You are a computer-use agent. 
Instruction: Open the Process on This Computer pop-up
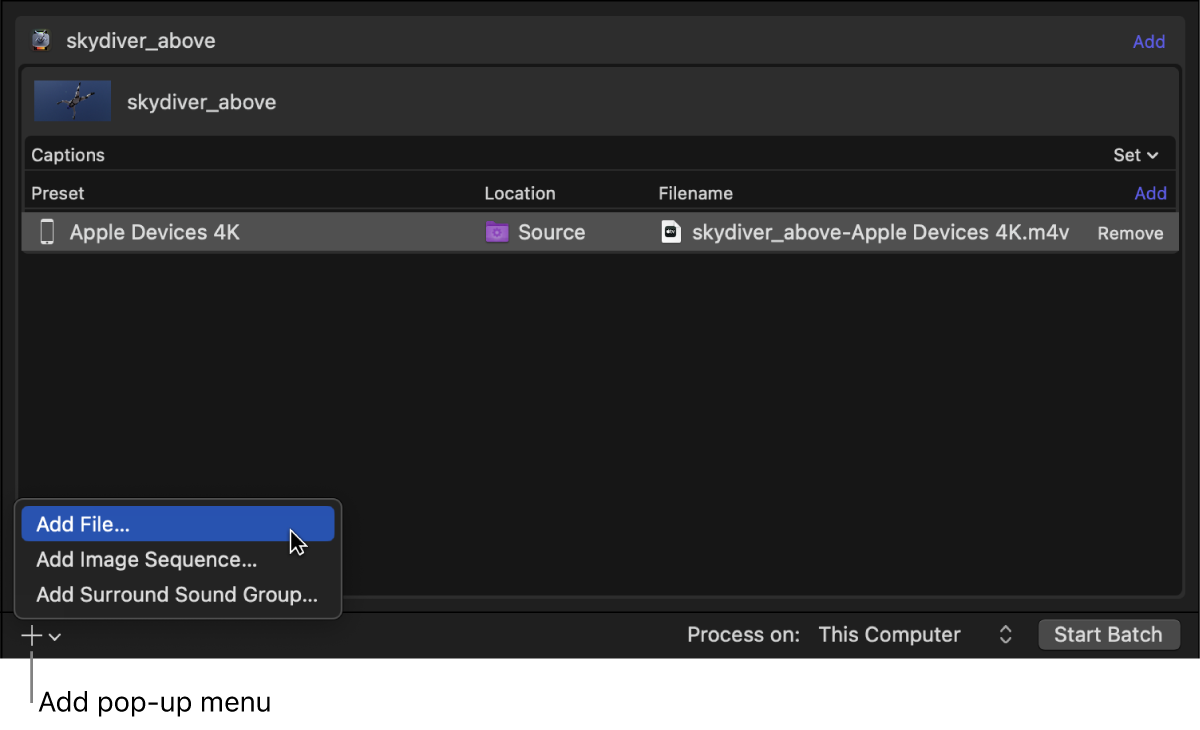click(889, 634)
